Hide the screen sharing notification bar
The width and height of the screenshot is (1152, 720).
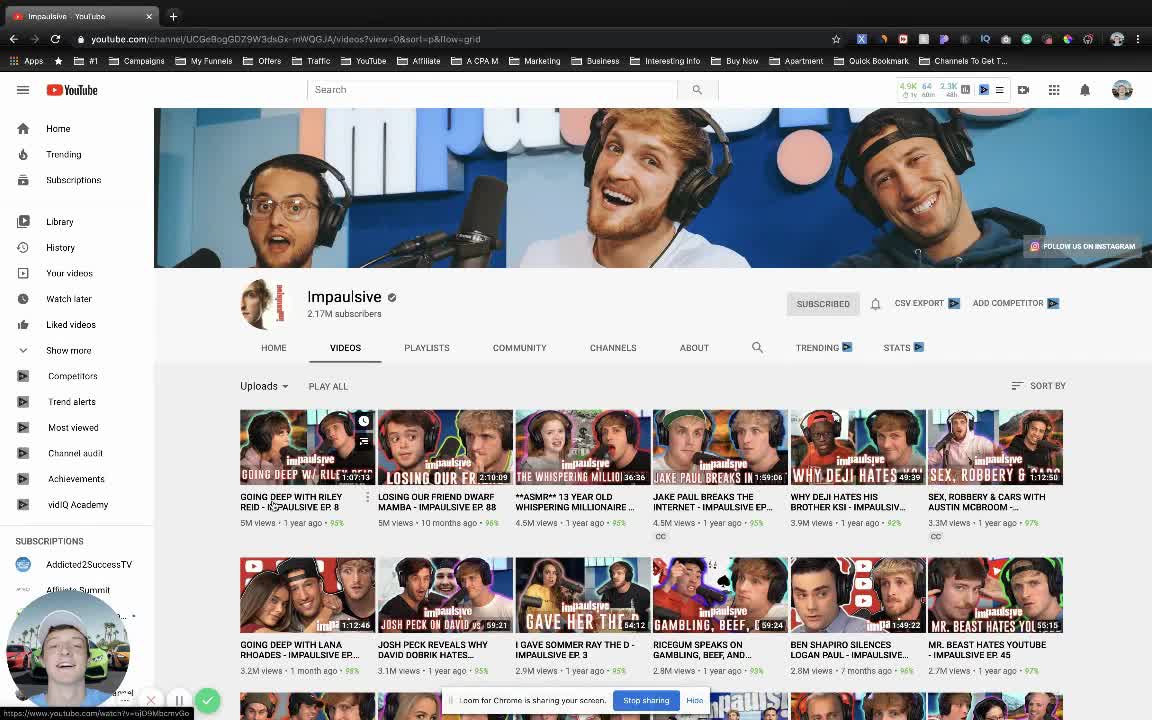tap(694, 700)
